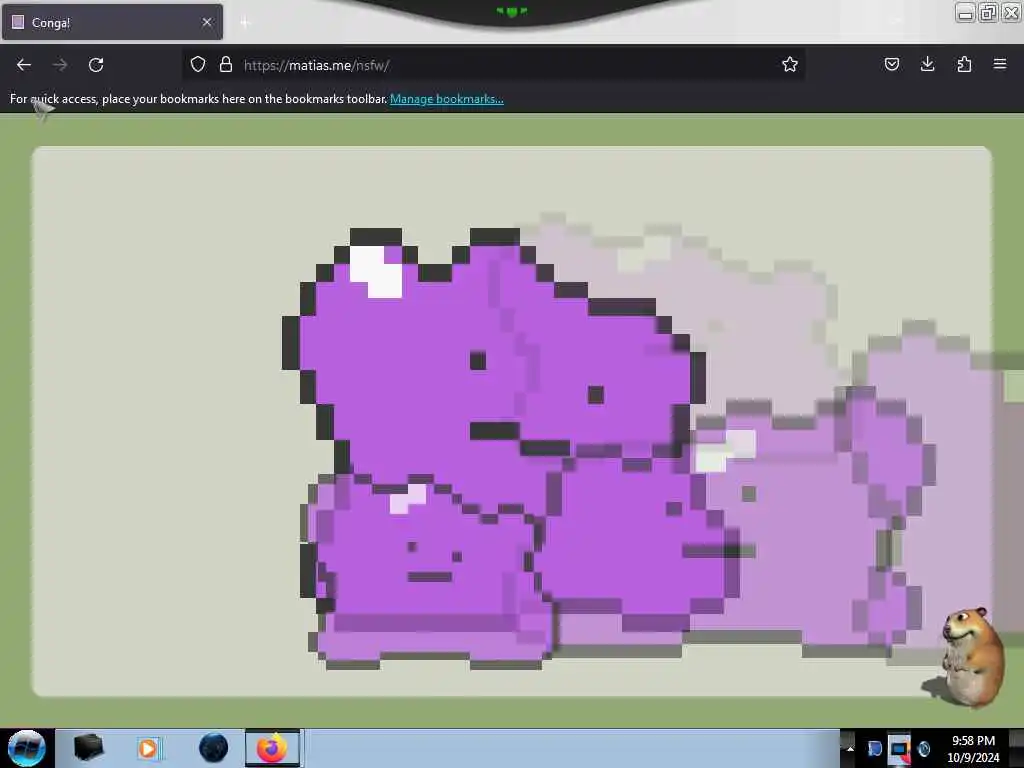
Task: Open the Extensions puzzle icon
Action: [x=964, y=64]
